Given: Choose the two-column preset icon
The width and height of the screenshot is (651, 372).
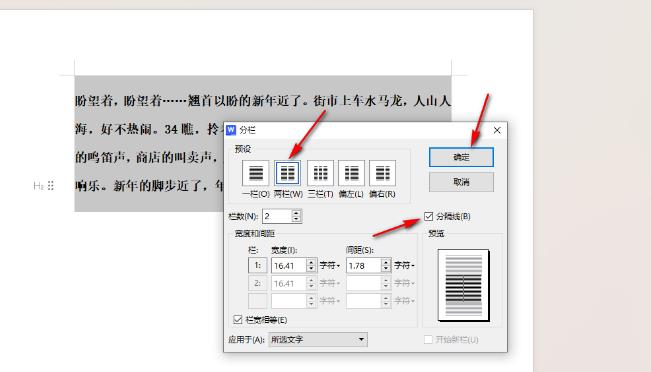Looking at the screenshot, I should coord(287,173).
